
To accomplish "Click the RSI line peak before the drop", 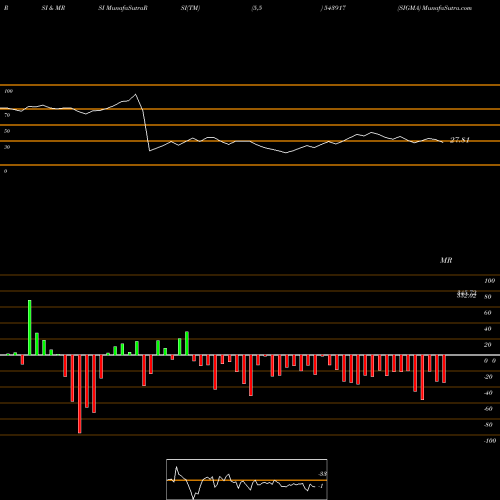I will pos(135,95).
